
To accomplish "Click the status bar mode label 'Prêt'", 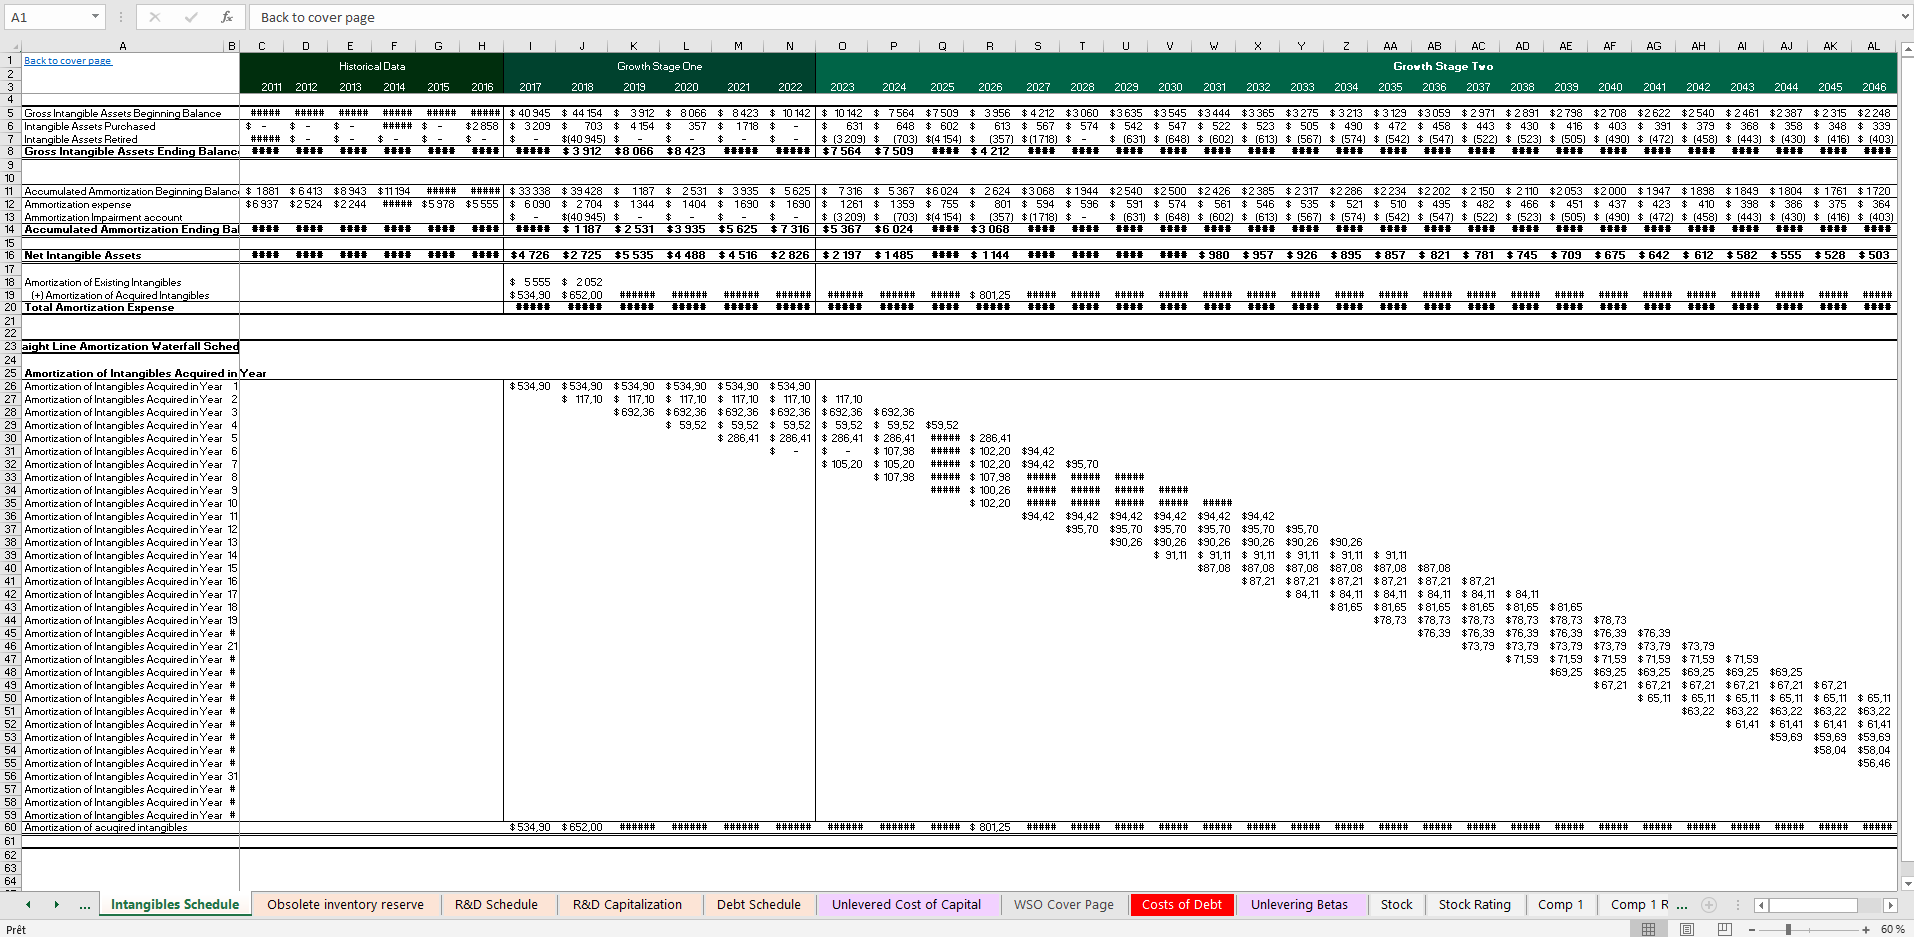I will (16, 929).
